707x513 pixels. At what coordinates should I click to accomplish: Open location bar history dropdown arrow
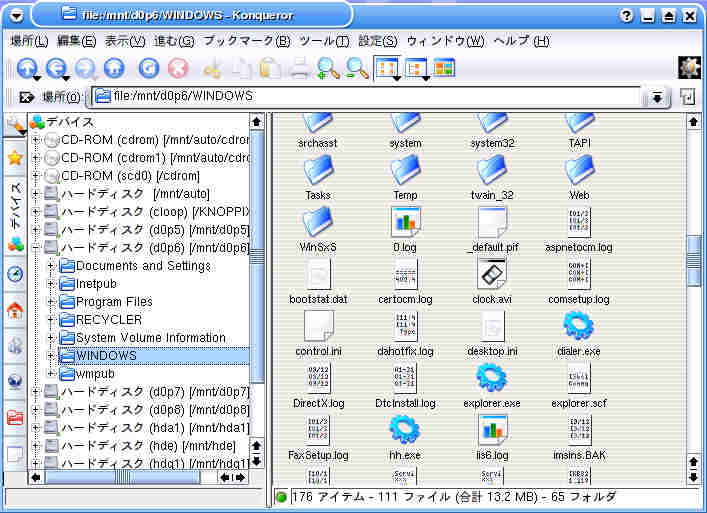pos(657,97)
